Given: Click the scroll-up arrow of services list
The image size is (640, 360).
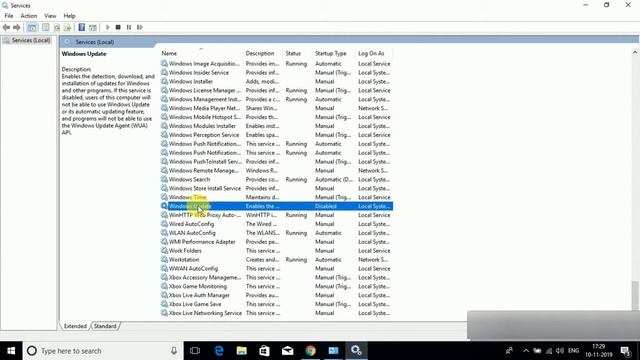Looking at the screenshot, I should point(635,52).
